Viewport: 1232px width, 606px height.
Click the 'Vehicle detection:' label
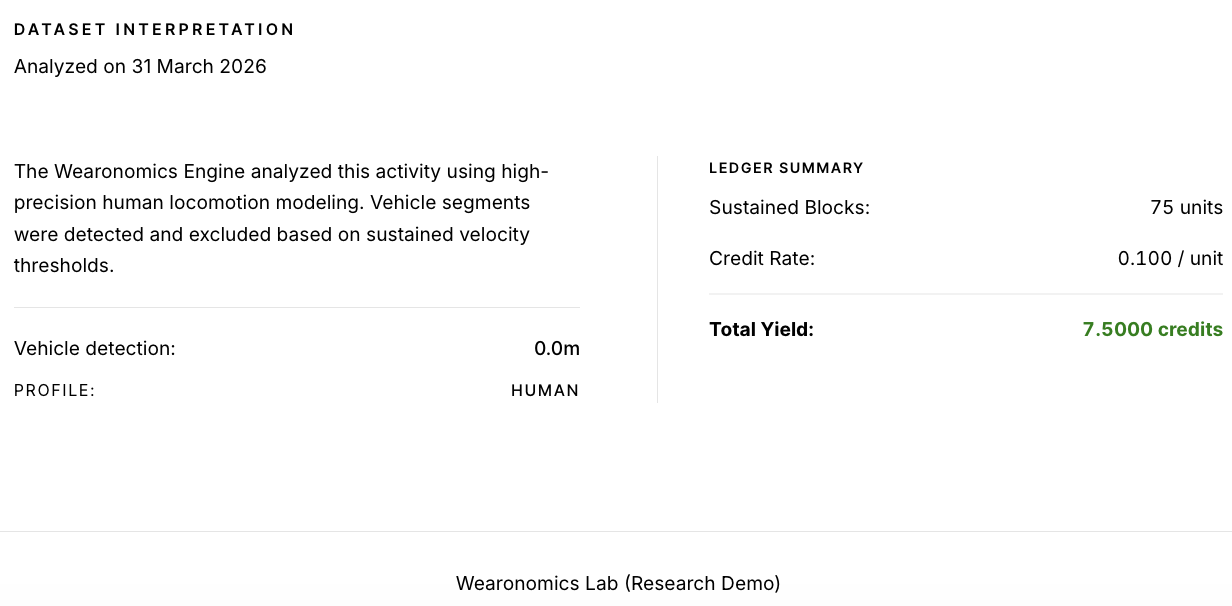coord(94,348)
